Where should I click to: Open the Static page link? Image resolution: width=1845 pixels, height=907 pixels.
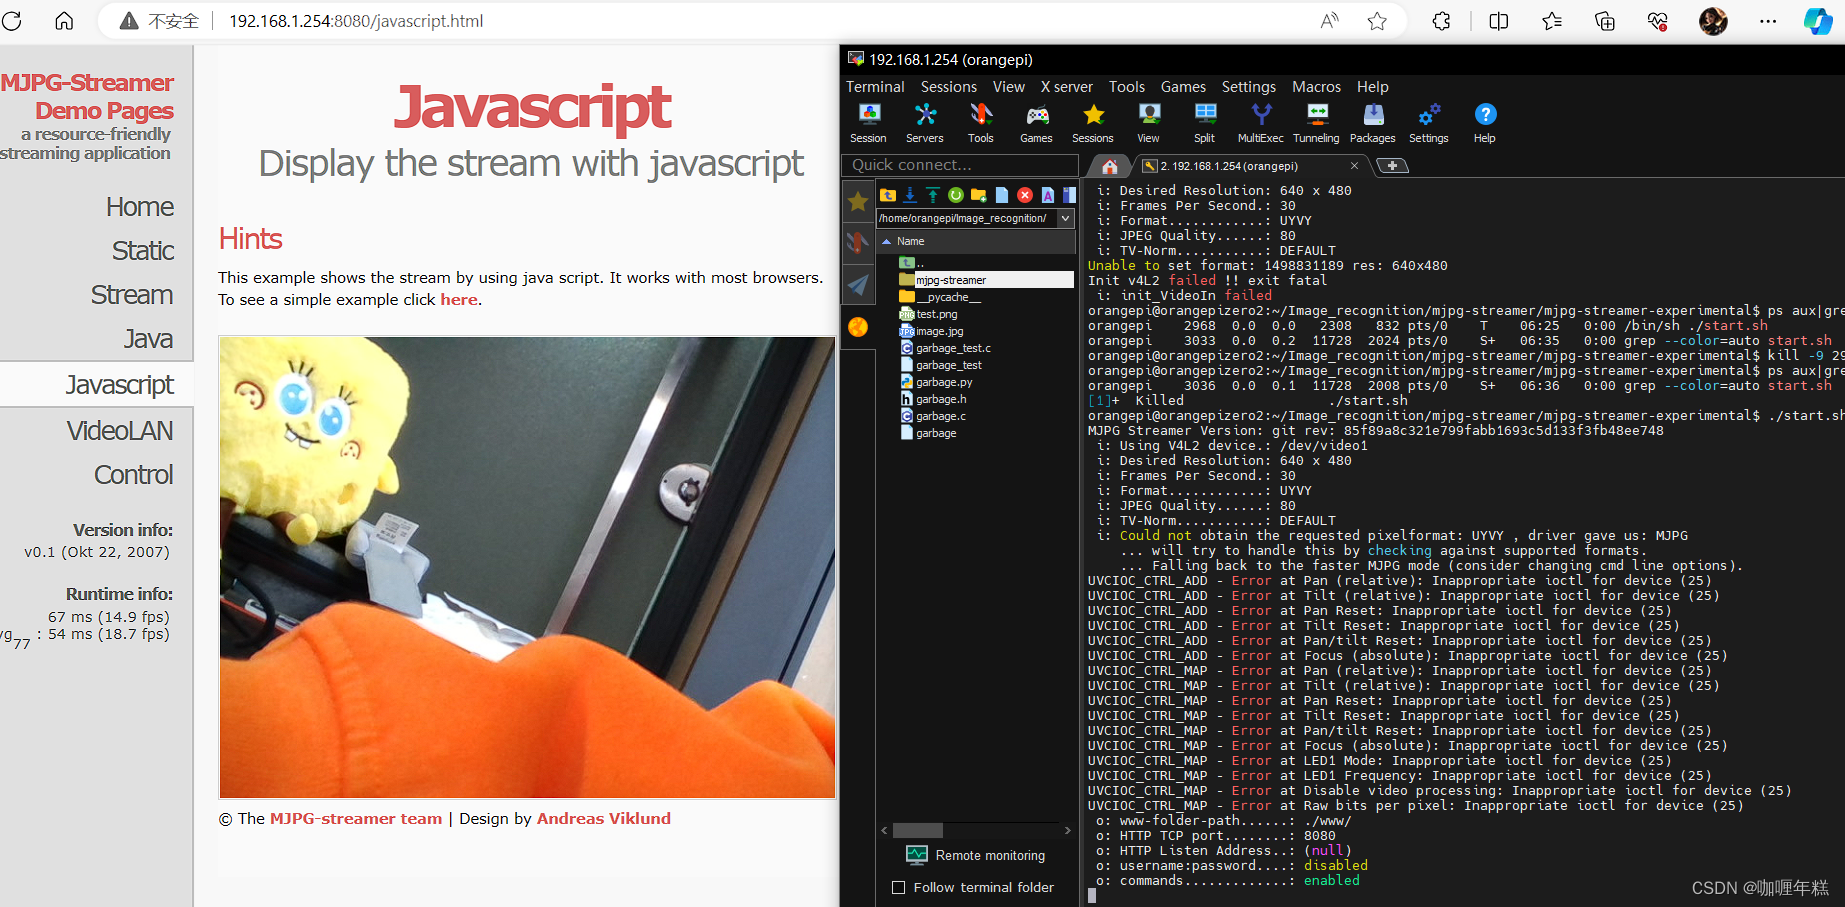click(x=143, y=251)
